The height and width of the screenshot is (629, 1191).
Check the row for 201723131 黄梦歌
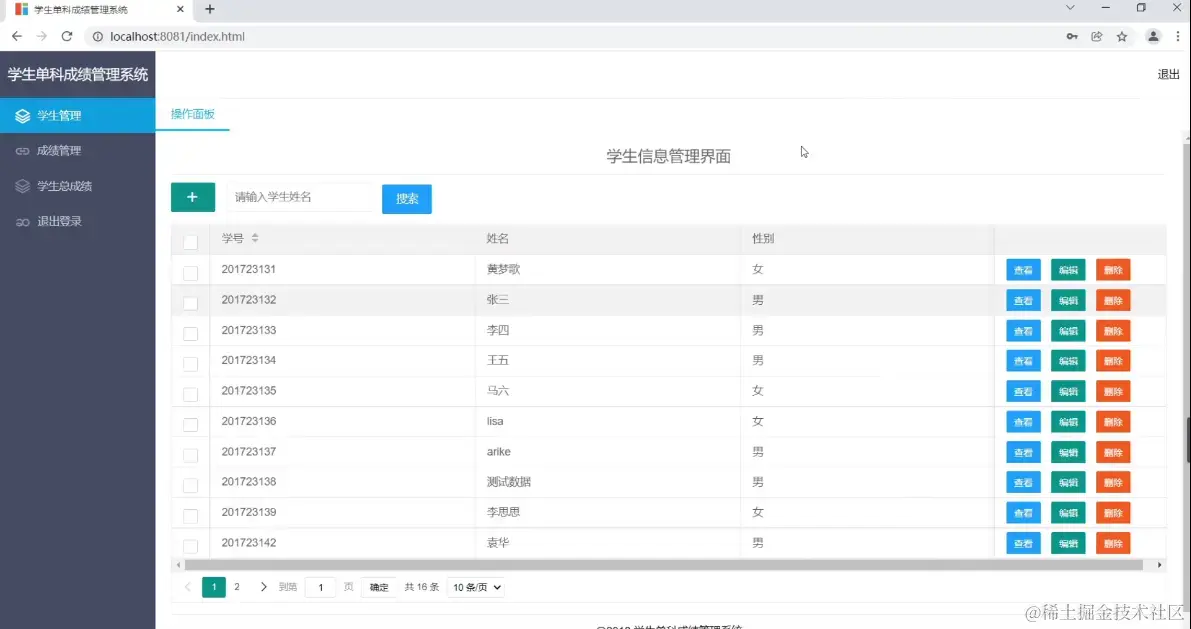pos(191,273)
